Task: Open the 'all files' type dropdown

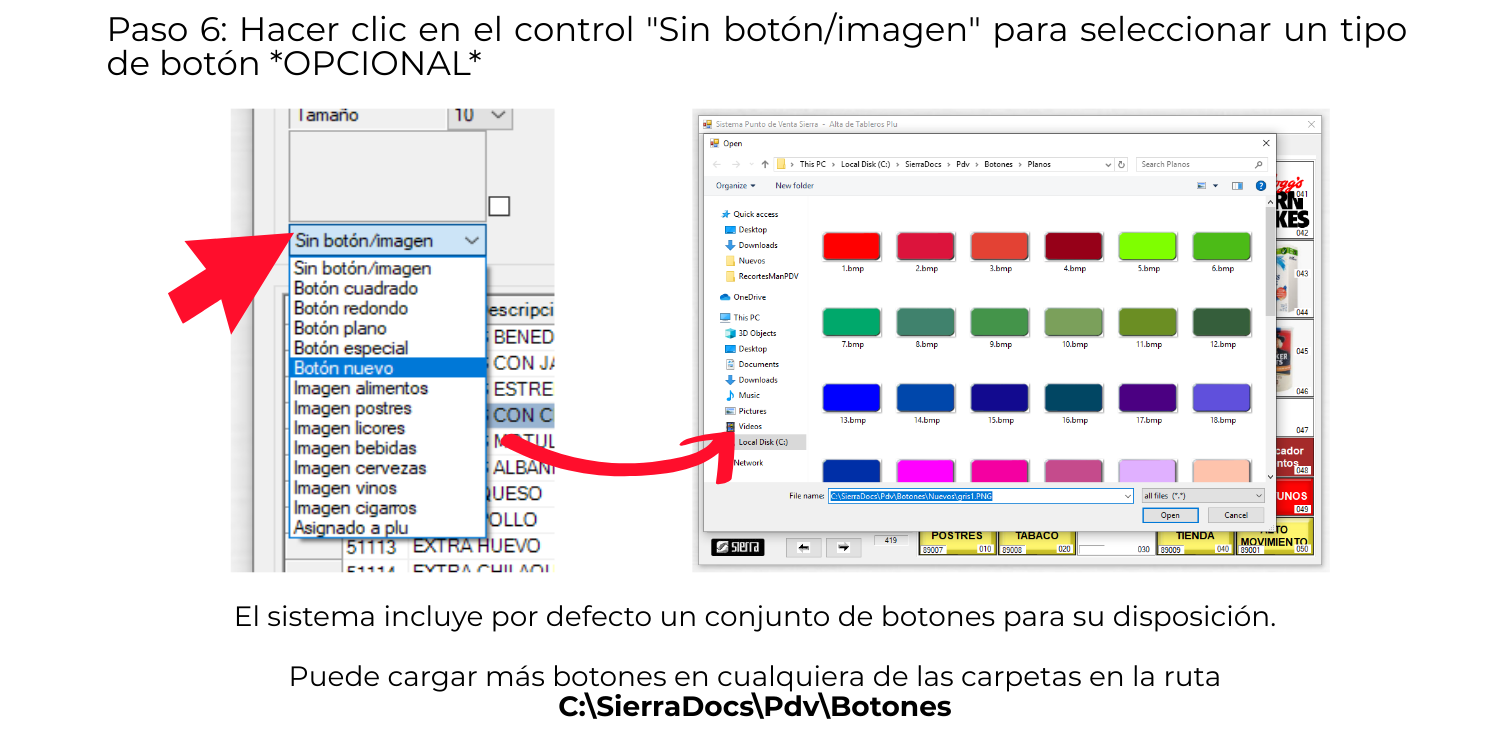Action: coord(1202,495)
